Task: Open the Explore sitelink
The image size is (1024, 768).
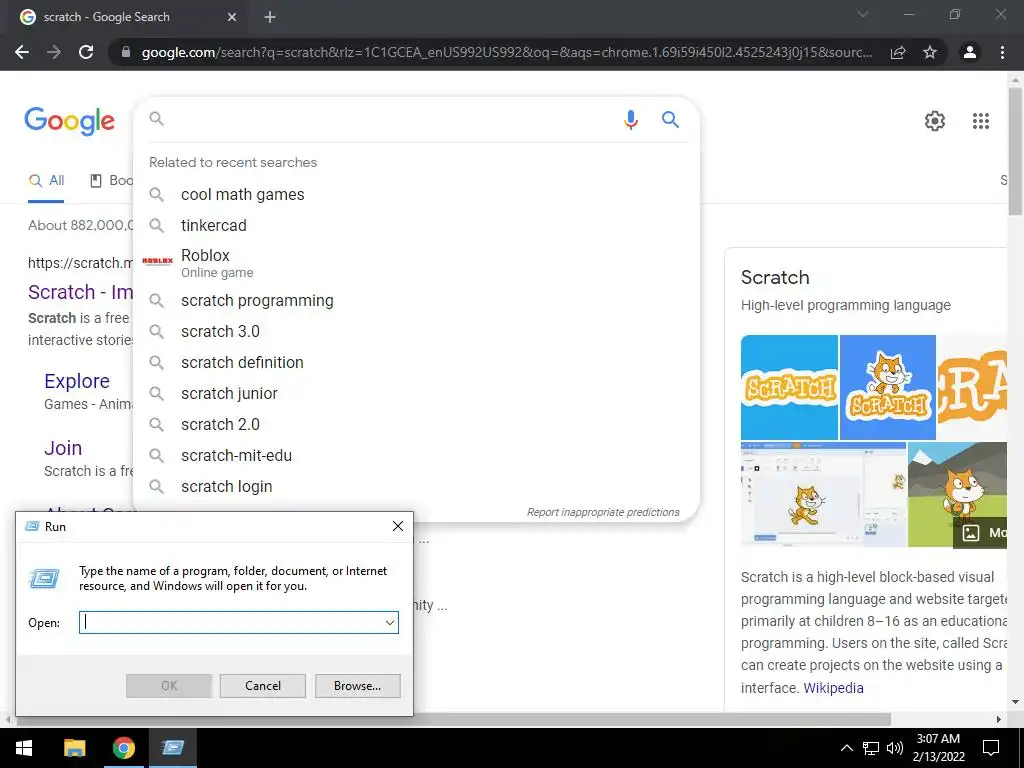Action: [x=77, y=381]
